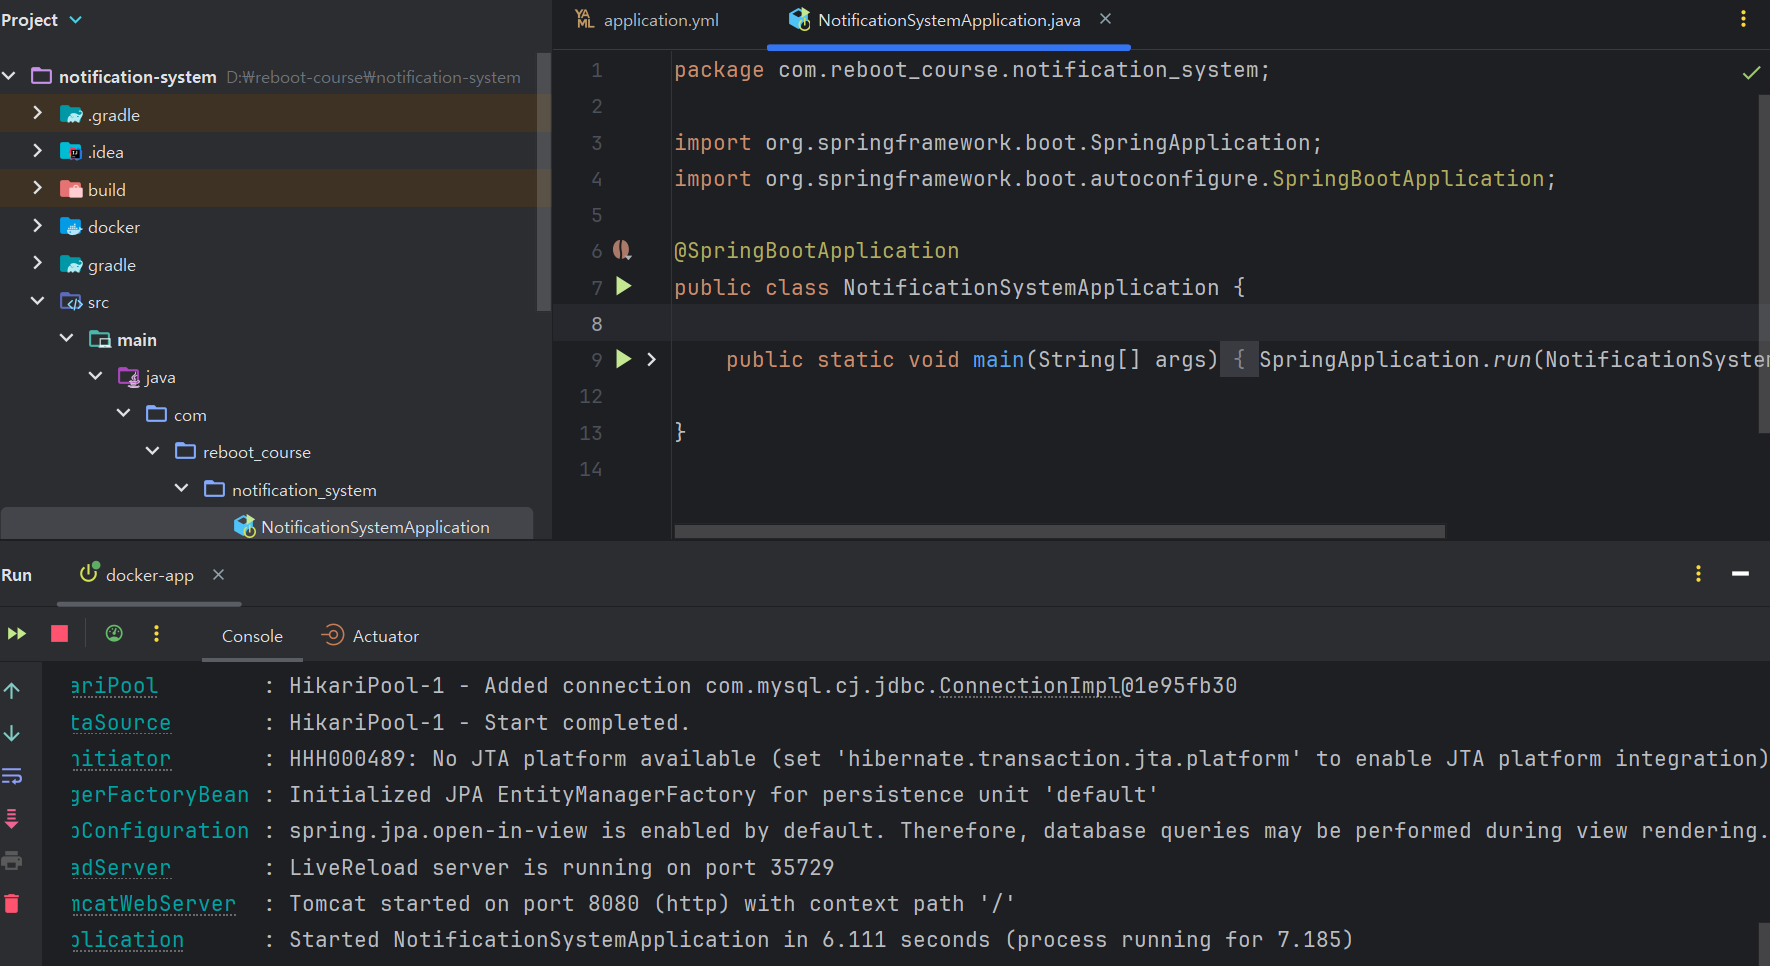This screenshot has height=966, width=1770.
Task: Click the gerFactoryBean logger link
Action: pos(160,795)
